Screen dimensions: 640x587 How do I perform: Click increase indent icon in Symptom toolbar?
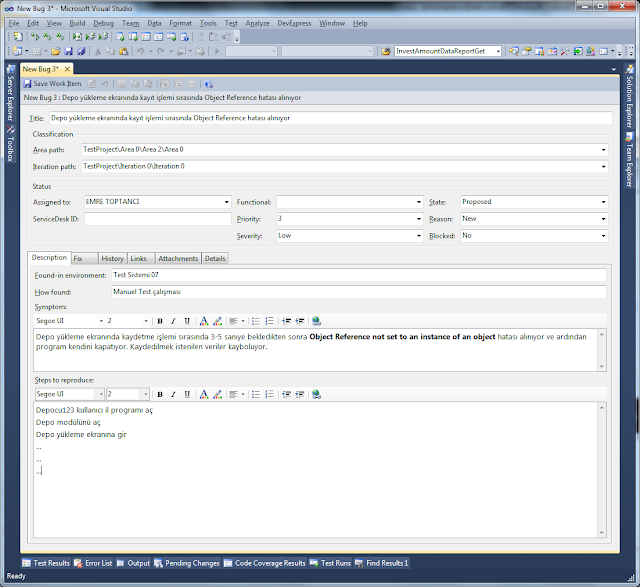pos(300,321)
